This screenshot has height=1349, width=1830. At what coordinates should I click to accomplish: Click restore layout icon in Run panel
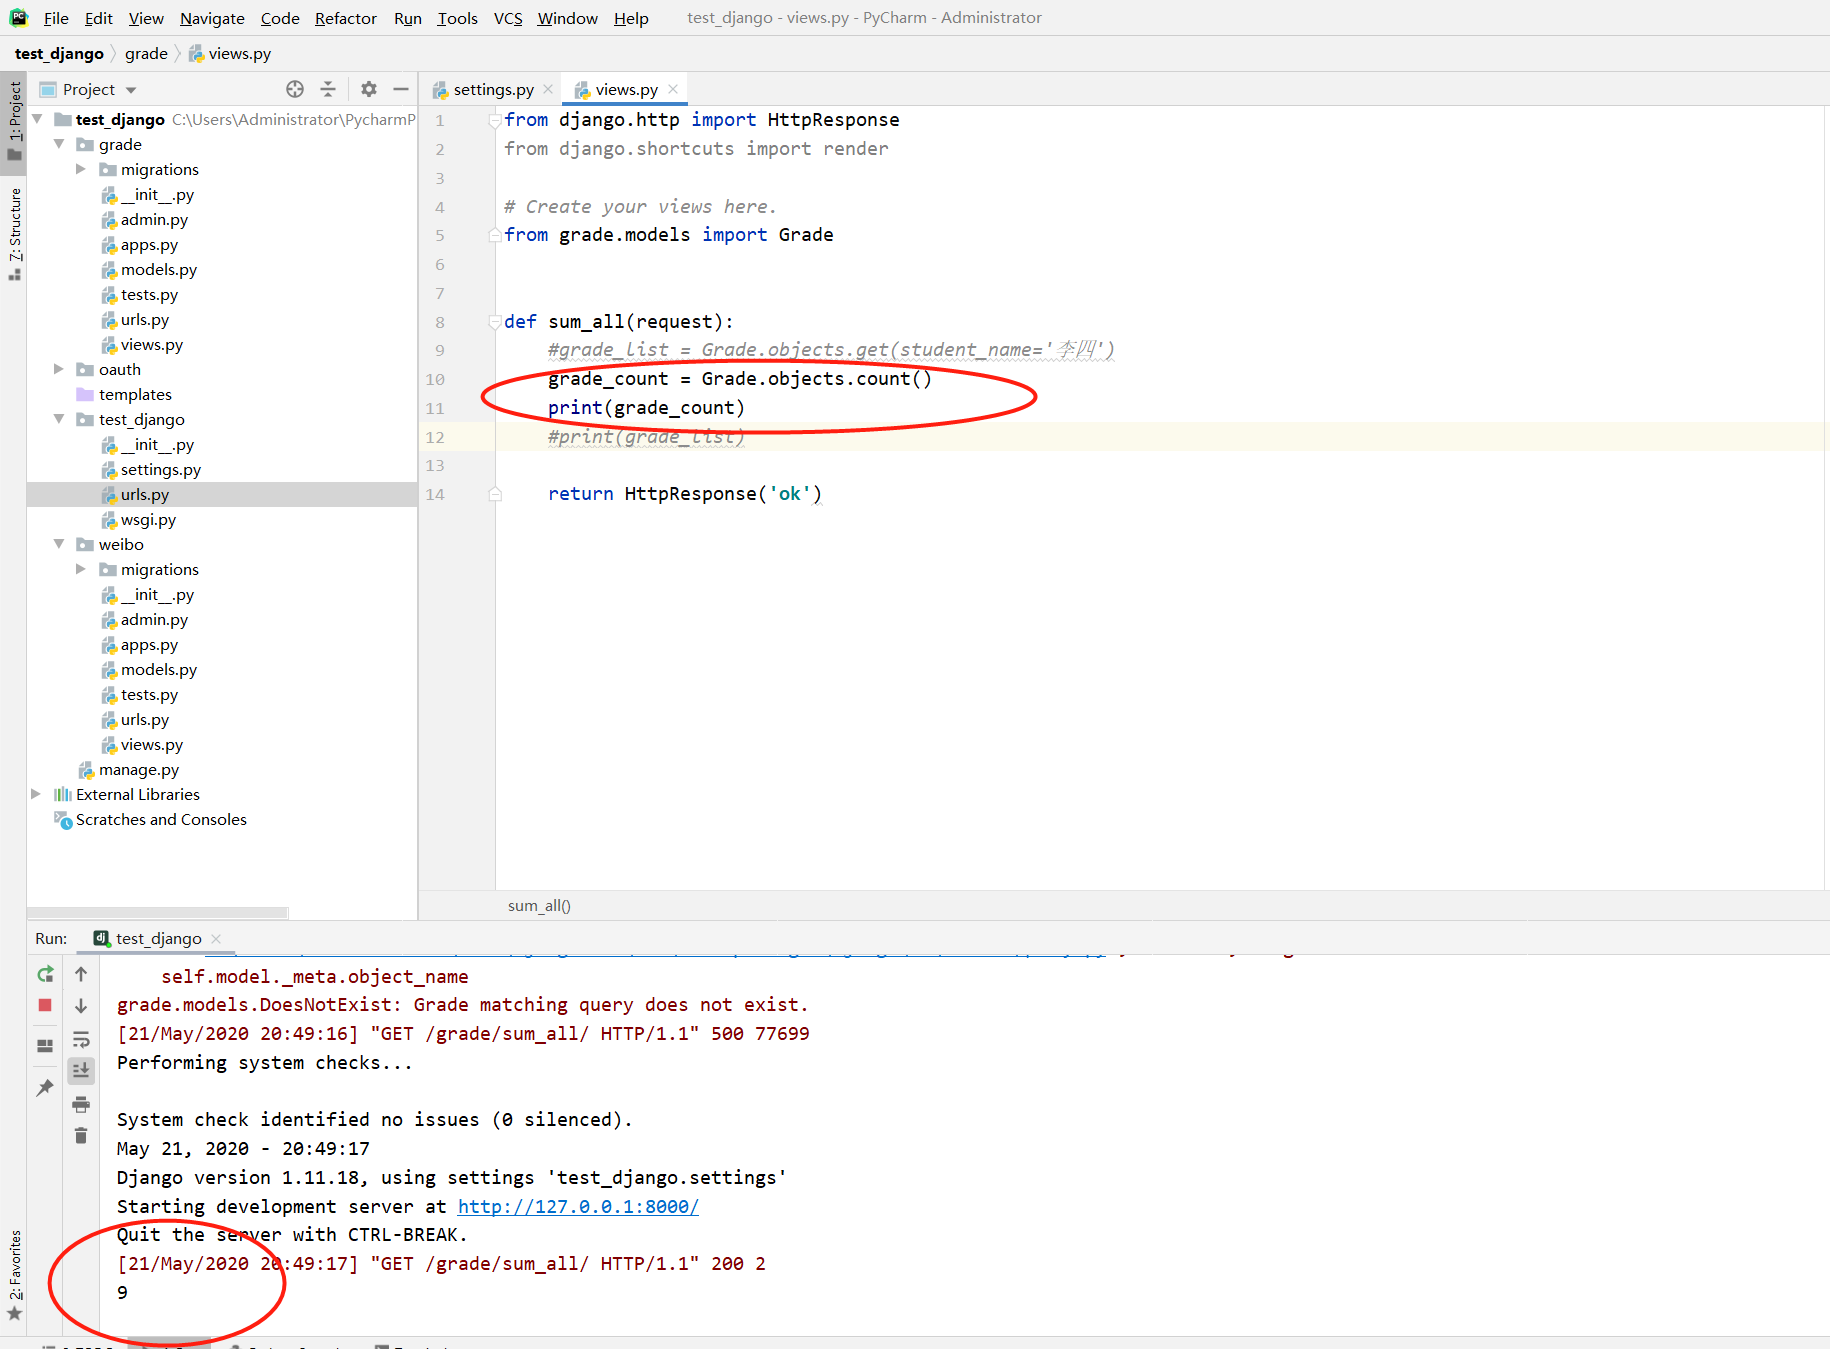point(45,1046)
